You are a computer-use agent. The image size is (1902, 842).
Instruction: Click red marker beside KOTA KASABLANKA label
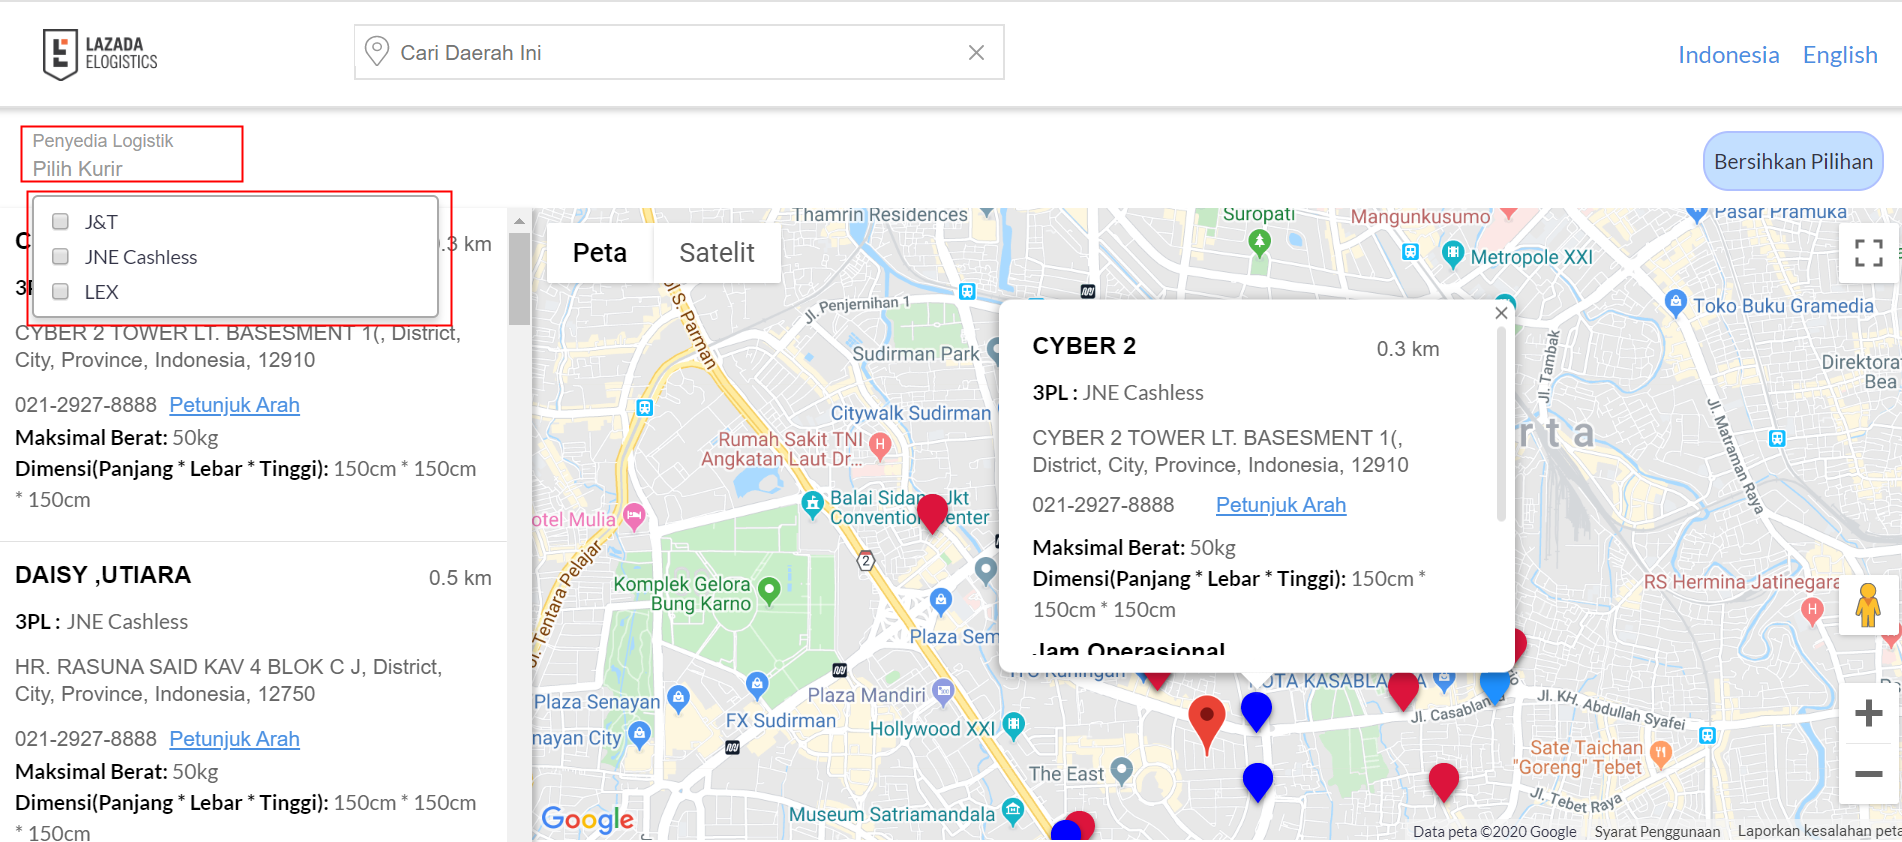click(x=1403, y=692)
